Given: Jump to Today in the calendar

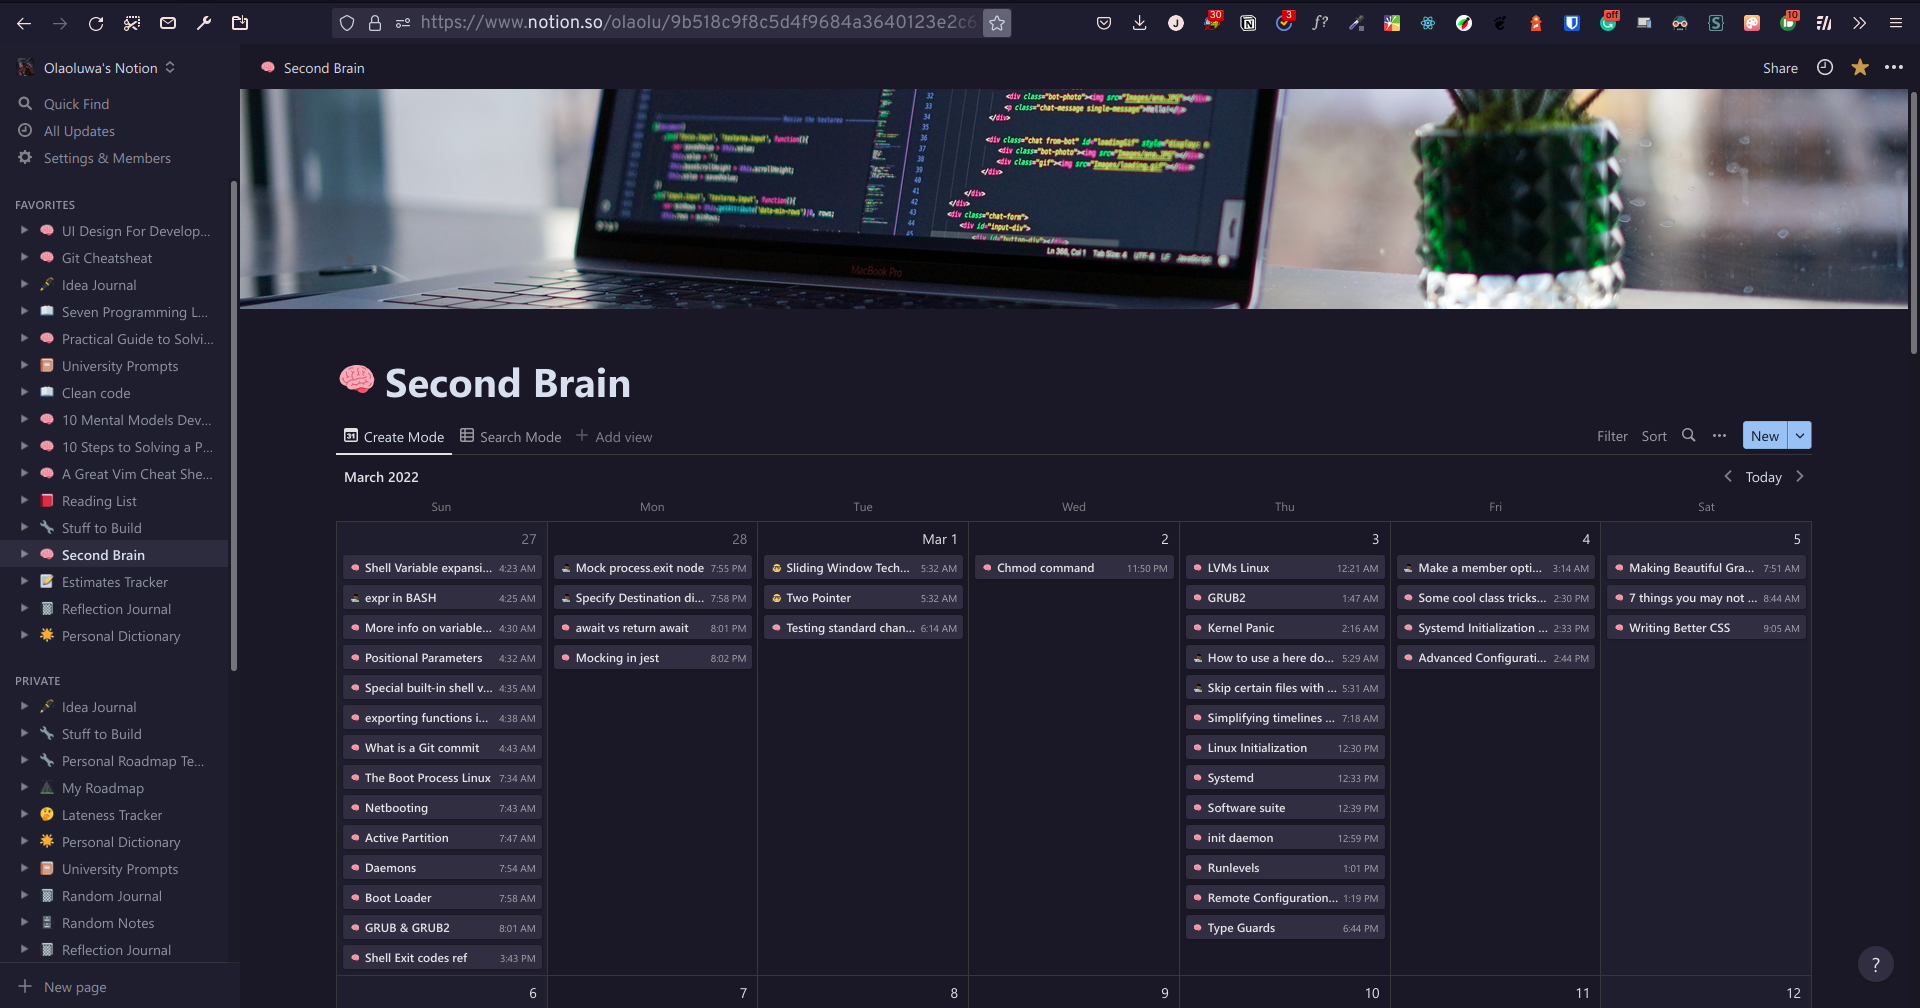Looking at the screenshot, I should (1763, 477).
